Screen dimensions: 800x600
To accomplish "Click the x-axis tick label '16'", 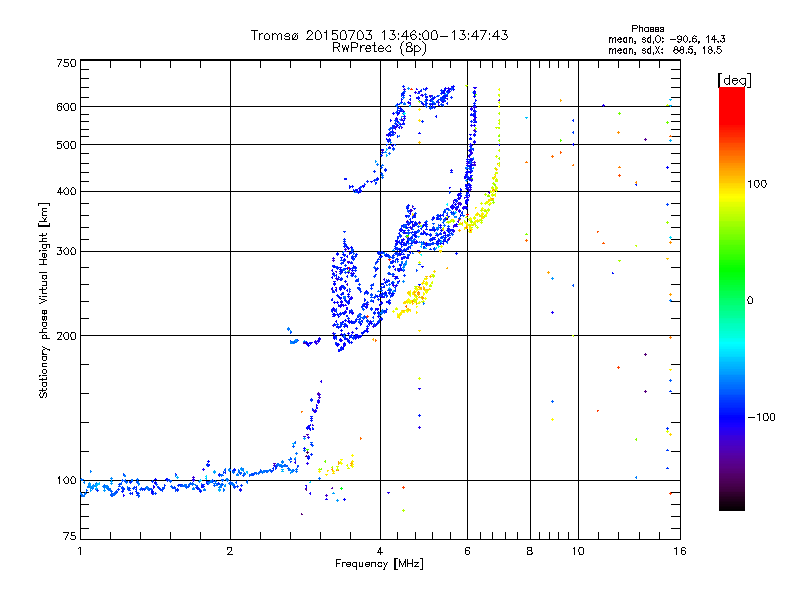I will (x=680, y=551).
